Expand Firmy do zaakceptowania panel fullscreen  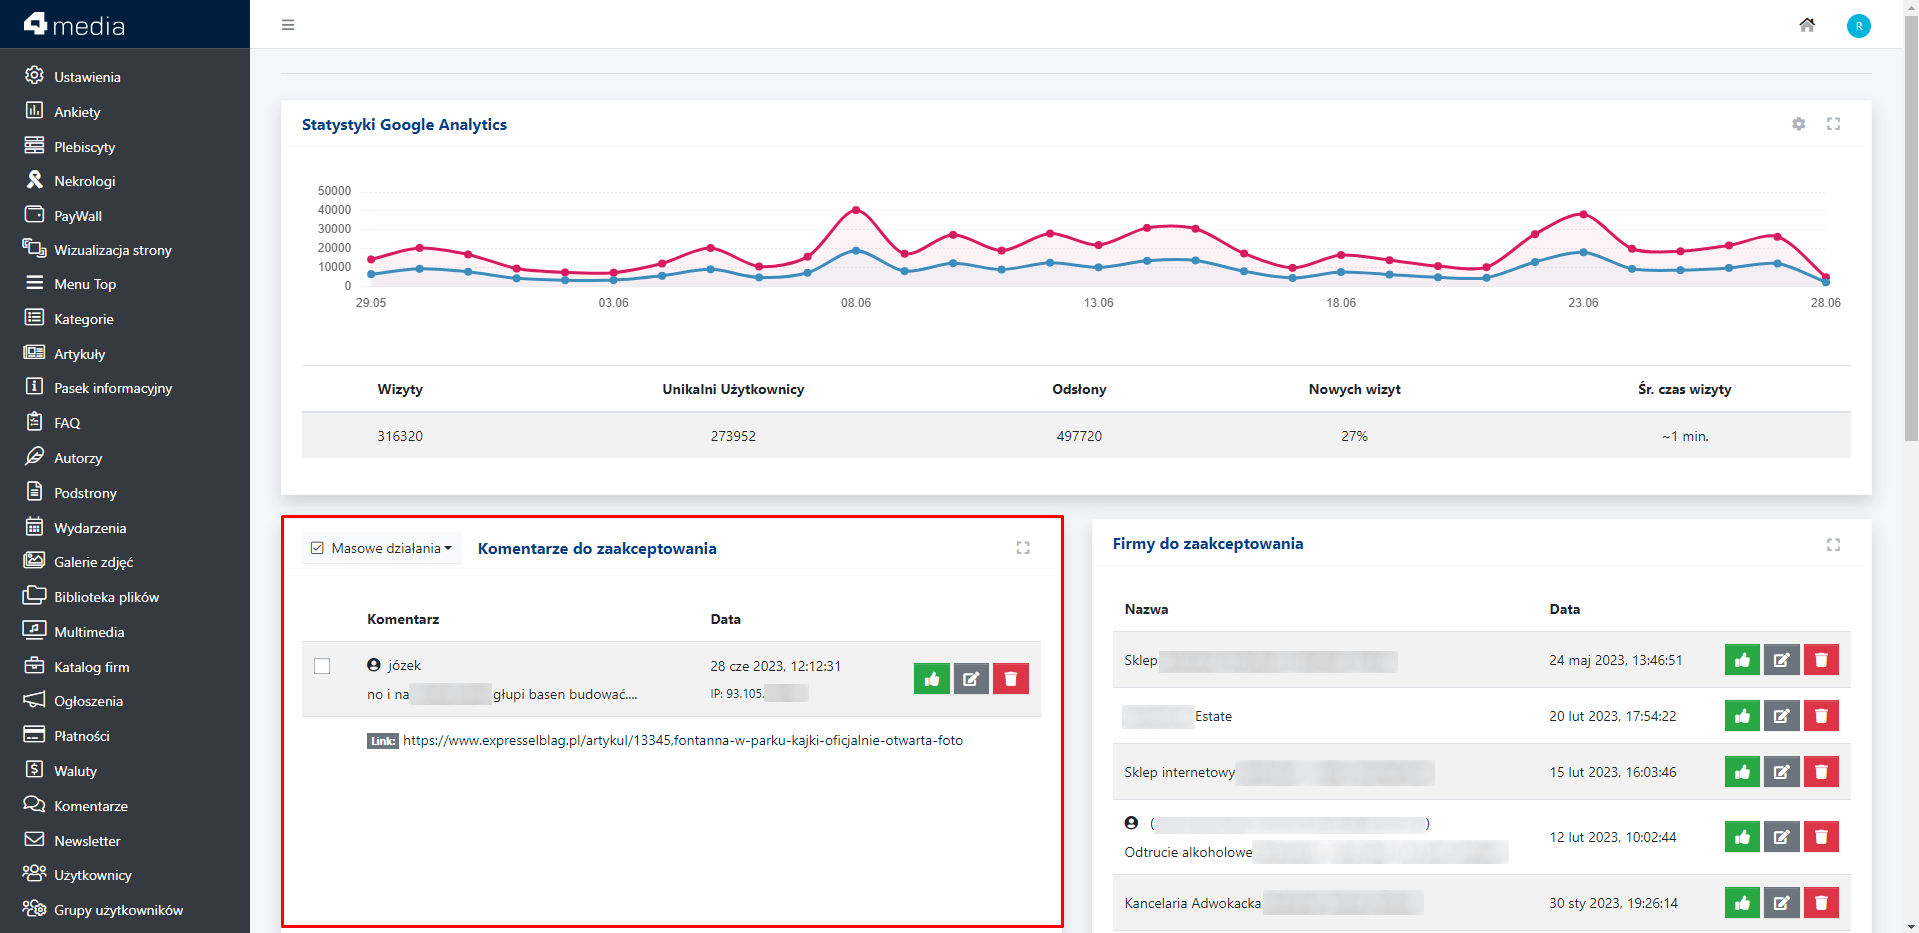pos(1833,545)
